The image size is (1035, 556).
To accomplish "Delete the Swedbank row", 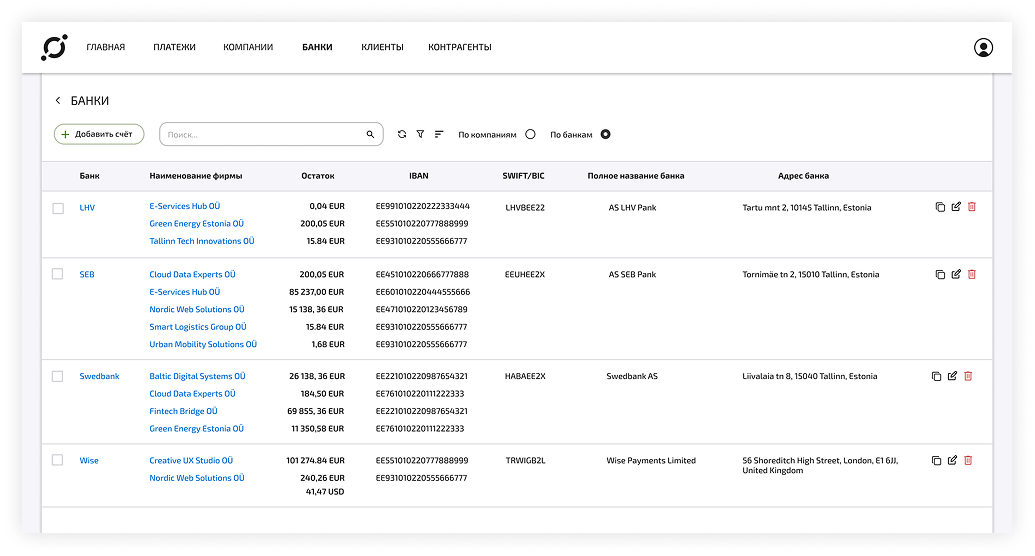I will pyautogui.click(x=968, y=376).
